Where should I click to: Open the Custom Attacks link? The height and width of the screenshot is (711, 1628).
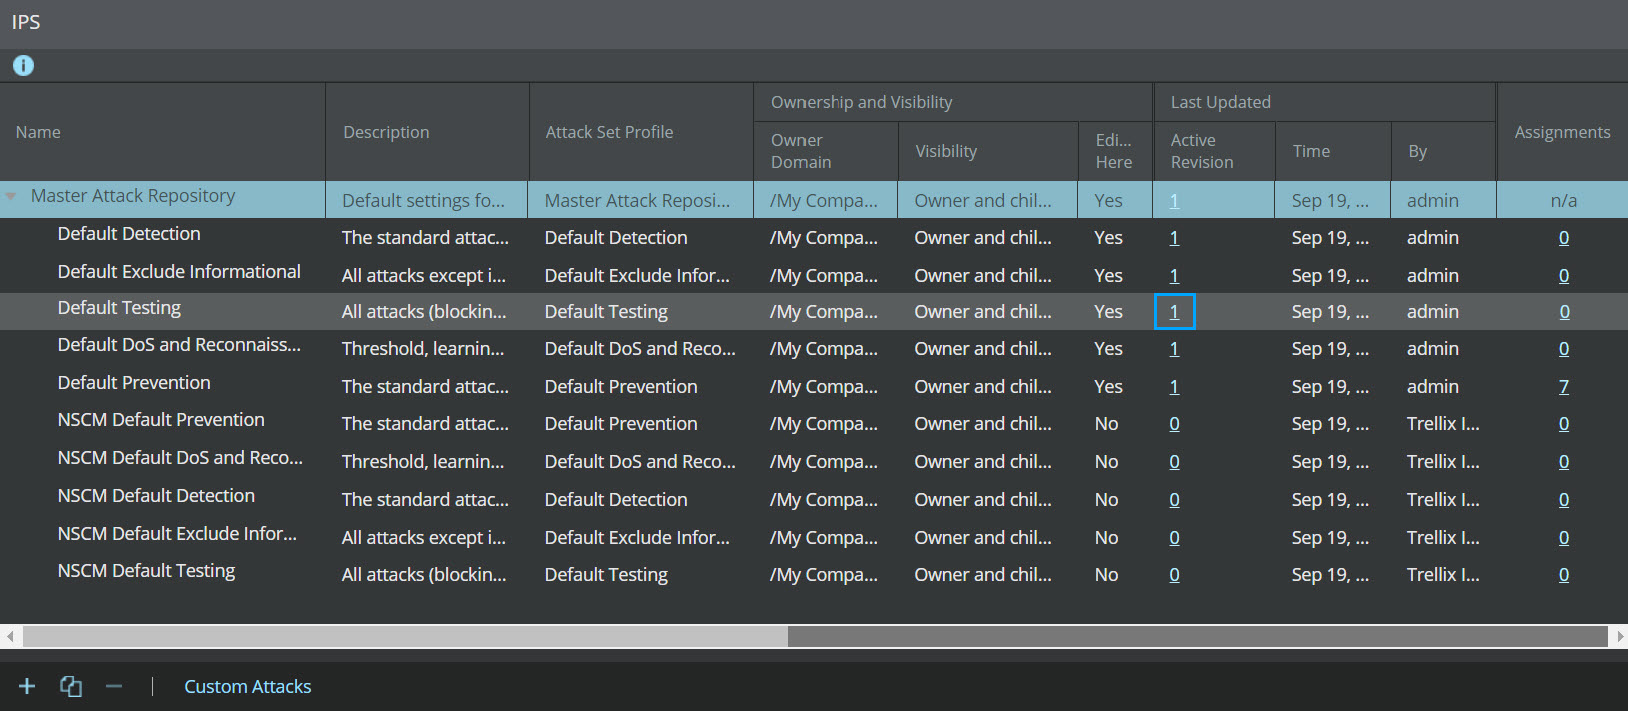248,687
